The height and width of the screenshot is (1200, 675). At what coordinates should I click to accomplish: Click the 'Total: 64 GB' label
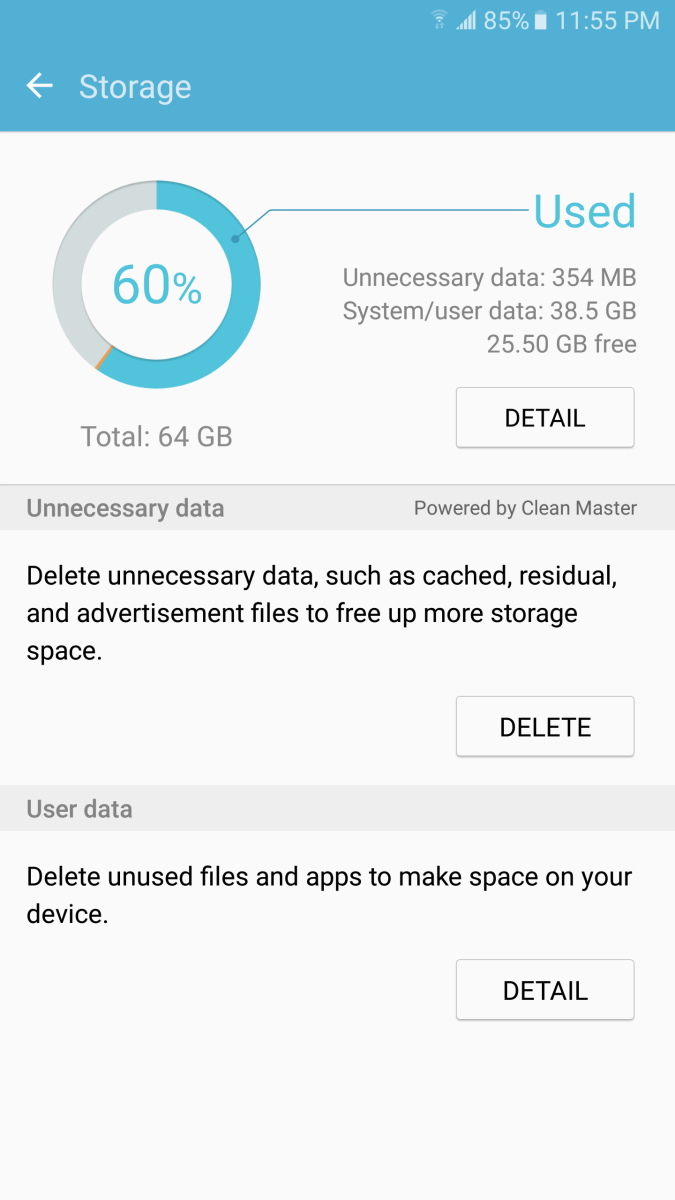tap(157, 436)
